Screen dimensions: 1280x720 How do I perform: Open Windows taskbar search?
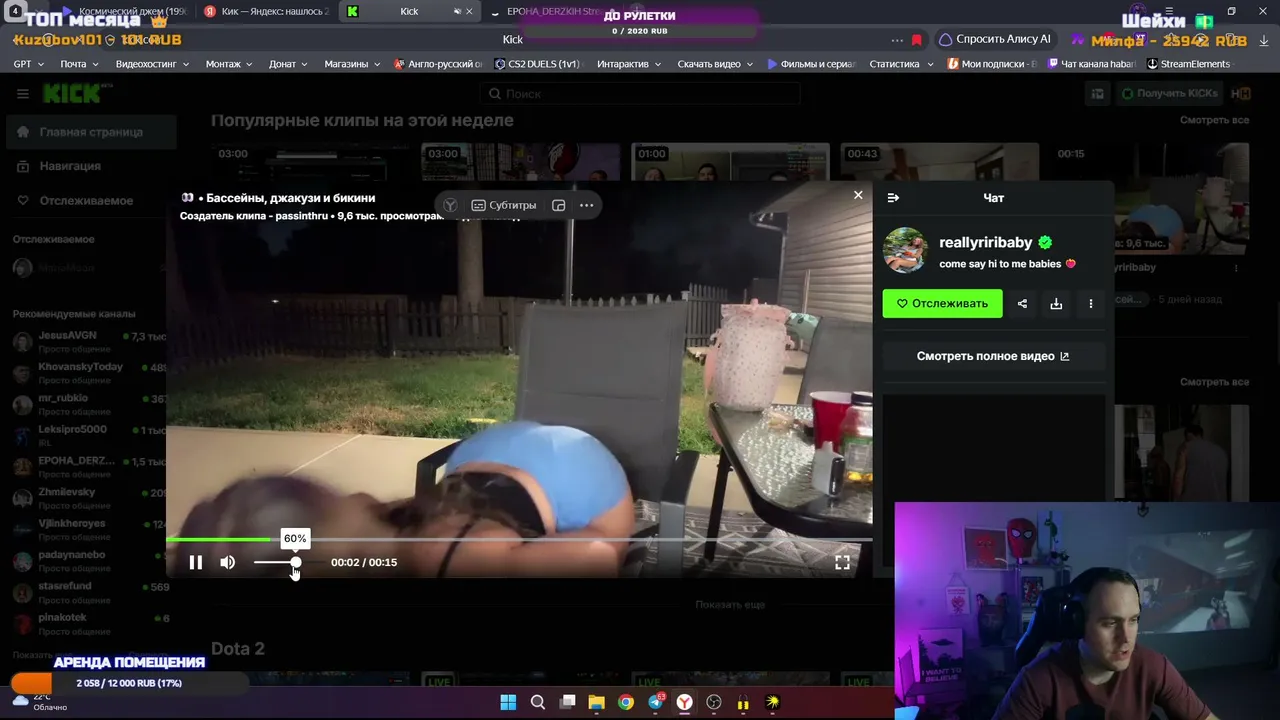click(538, 702)
